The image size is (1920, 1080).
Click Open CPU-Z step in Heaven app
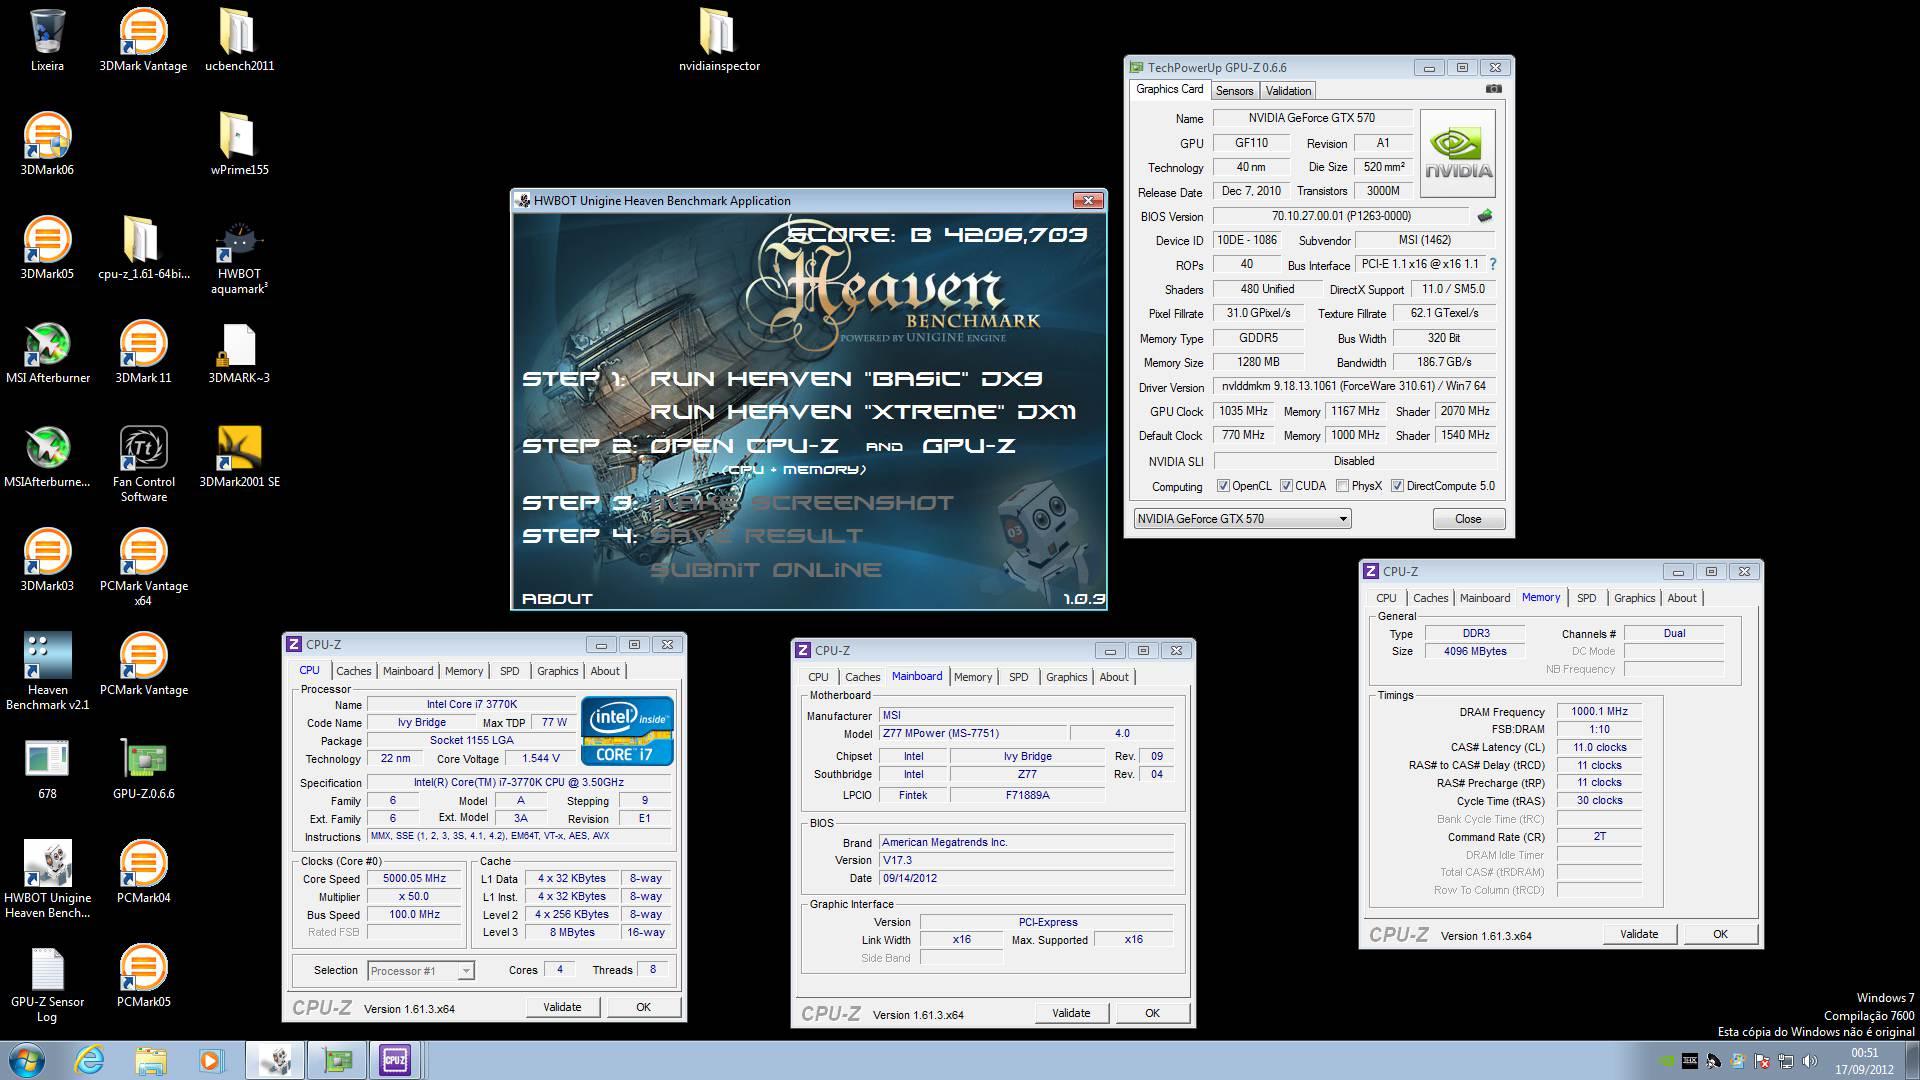tap(744, 445)
